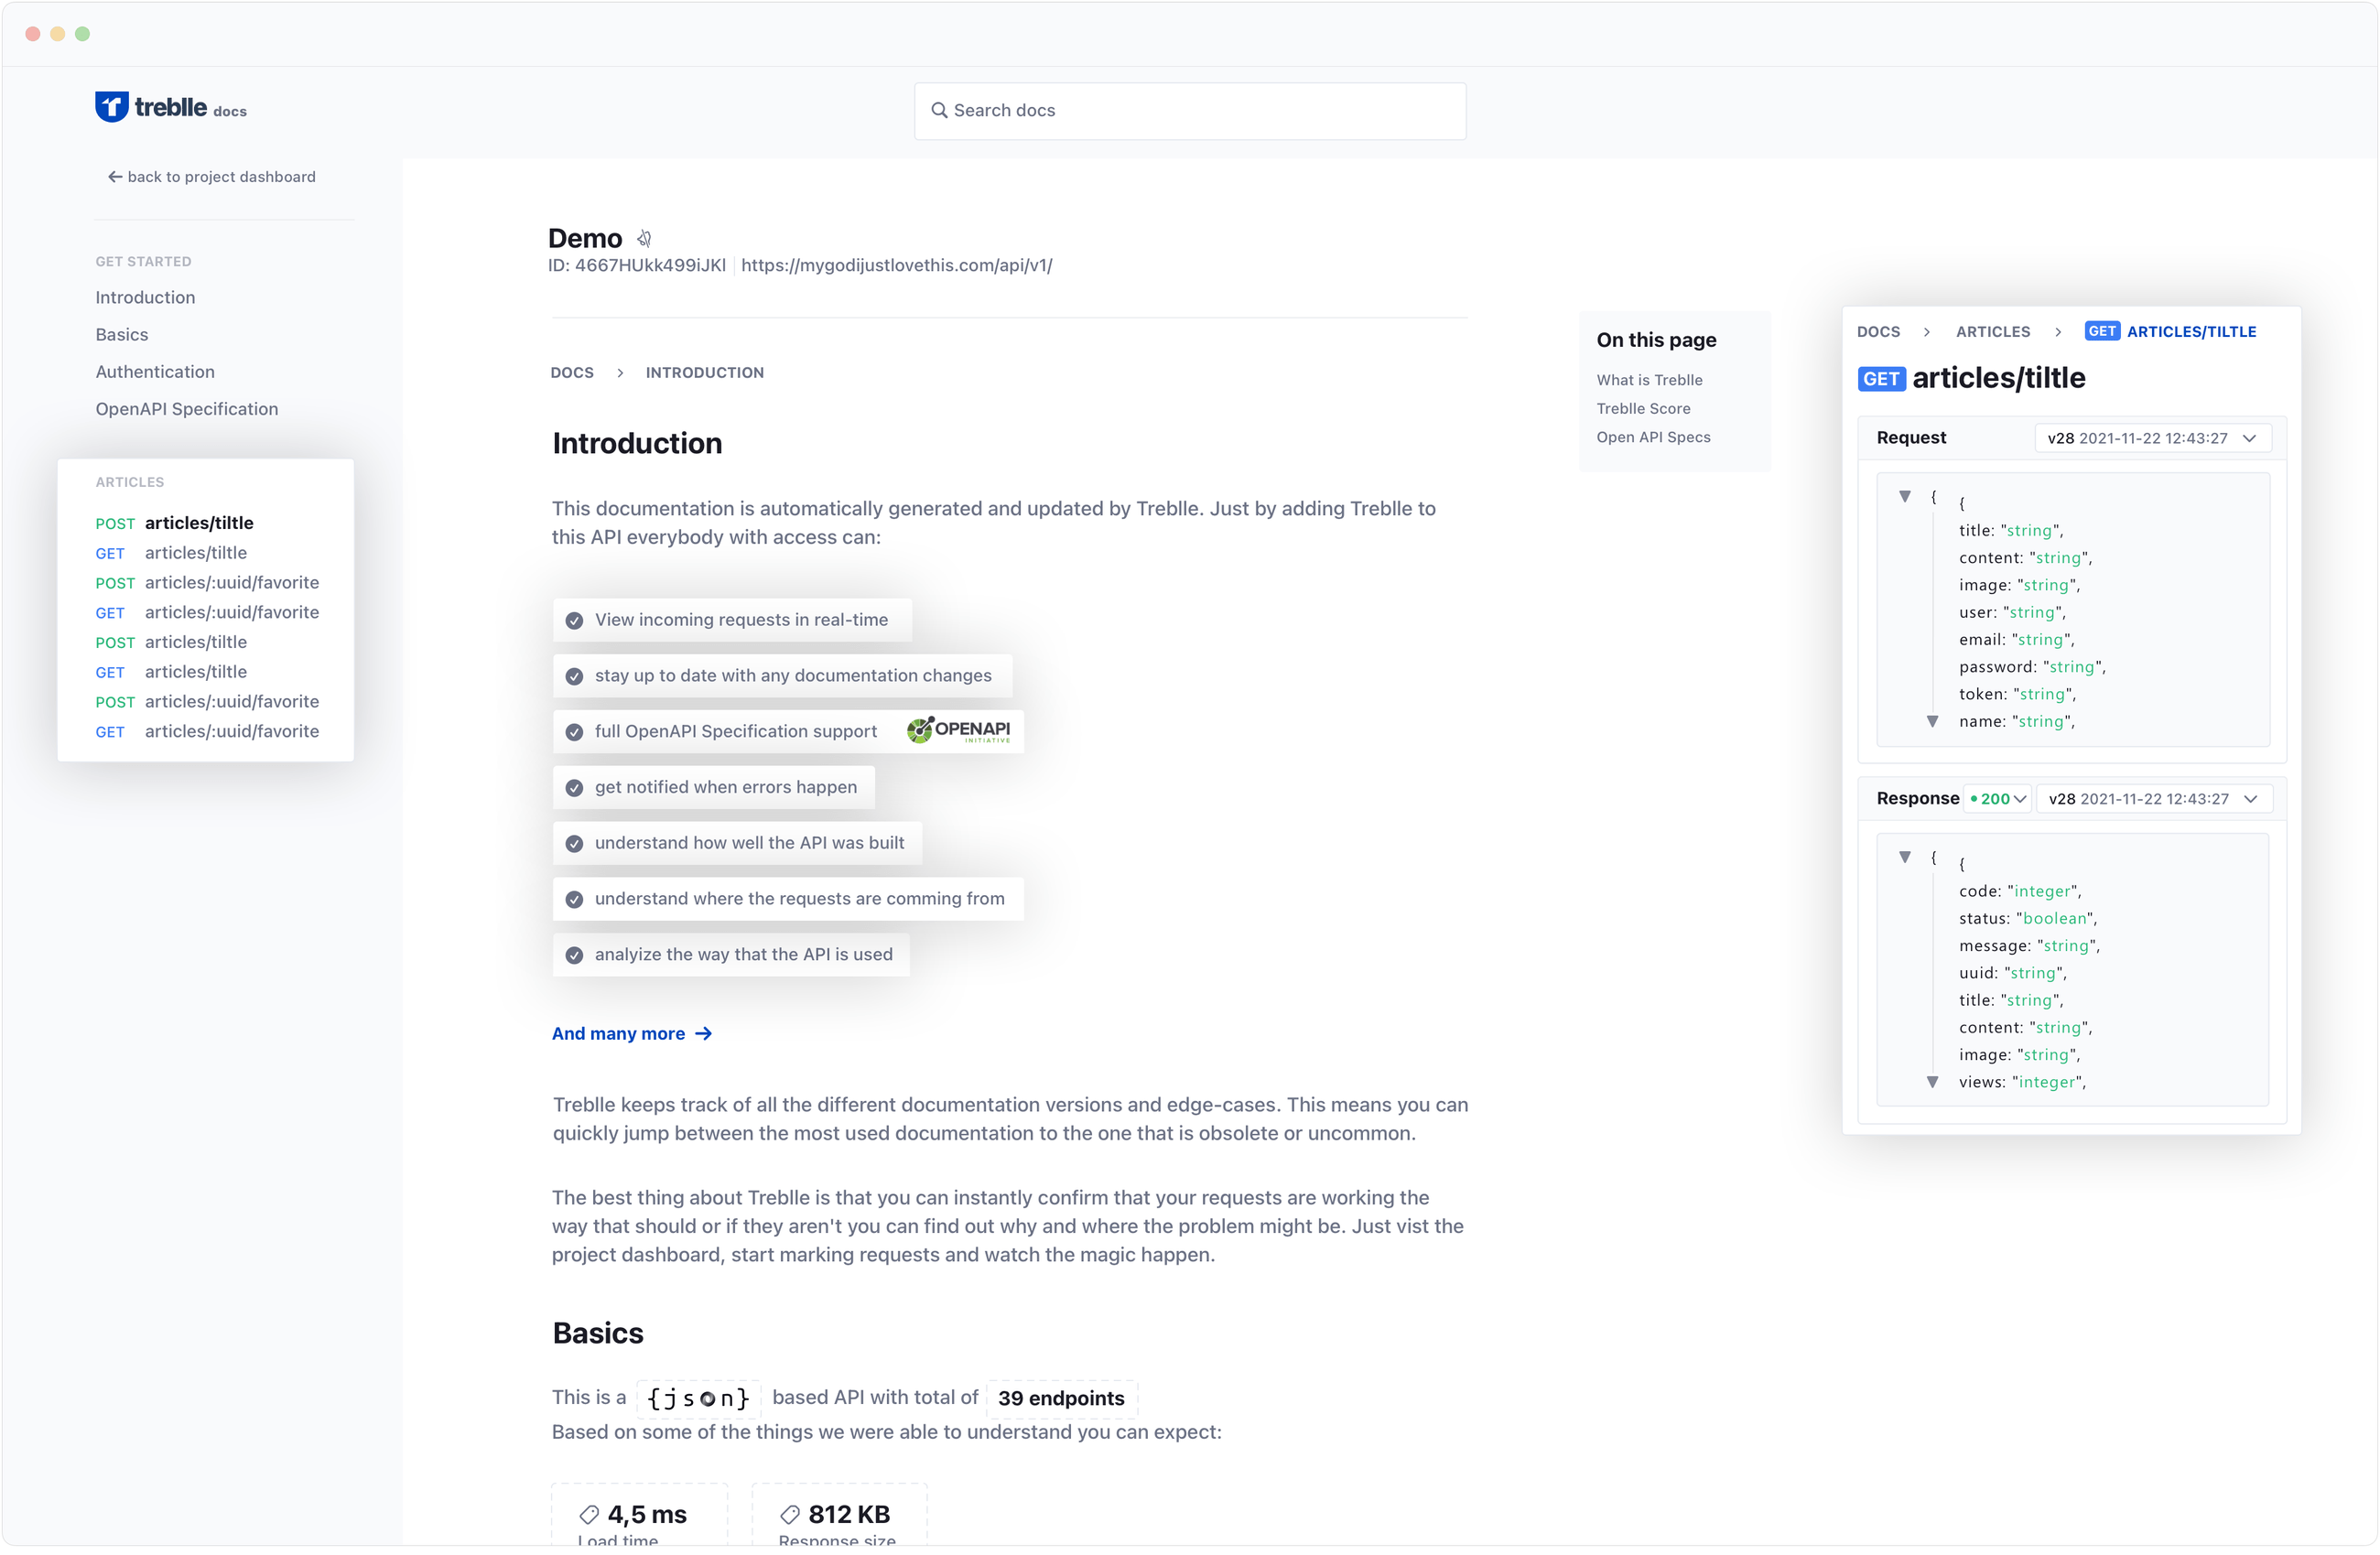The image size is (2380, 1555).
Task: Open Introduction in the sidebar
Action: (x=145, y=297)
